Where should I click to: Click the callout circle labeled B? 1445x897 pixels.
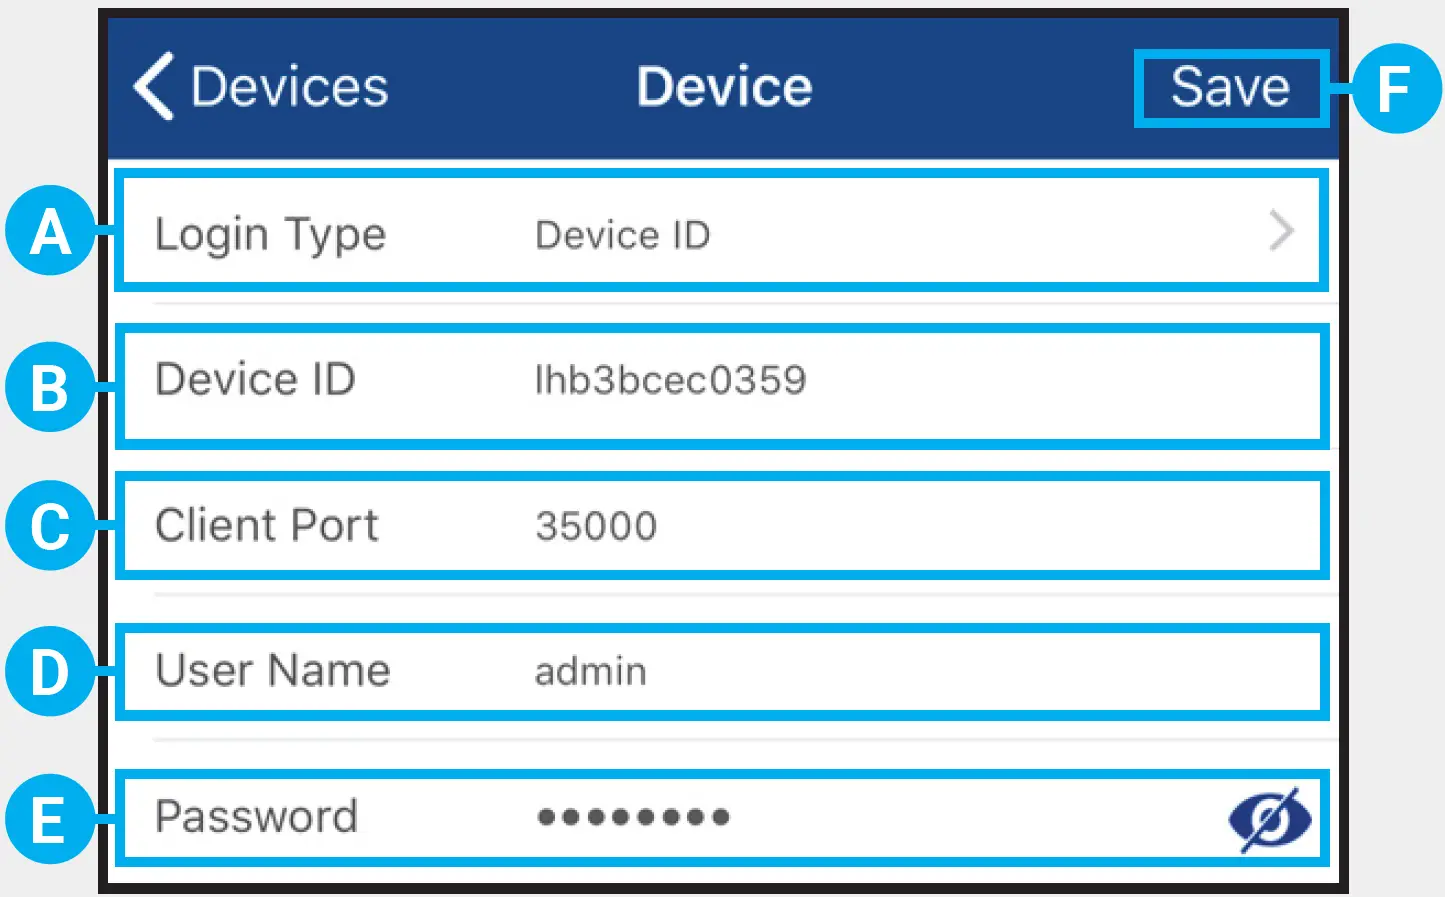pos(51,387)
